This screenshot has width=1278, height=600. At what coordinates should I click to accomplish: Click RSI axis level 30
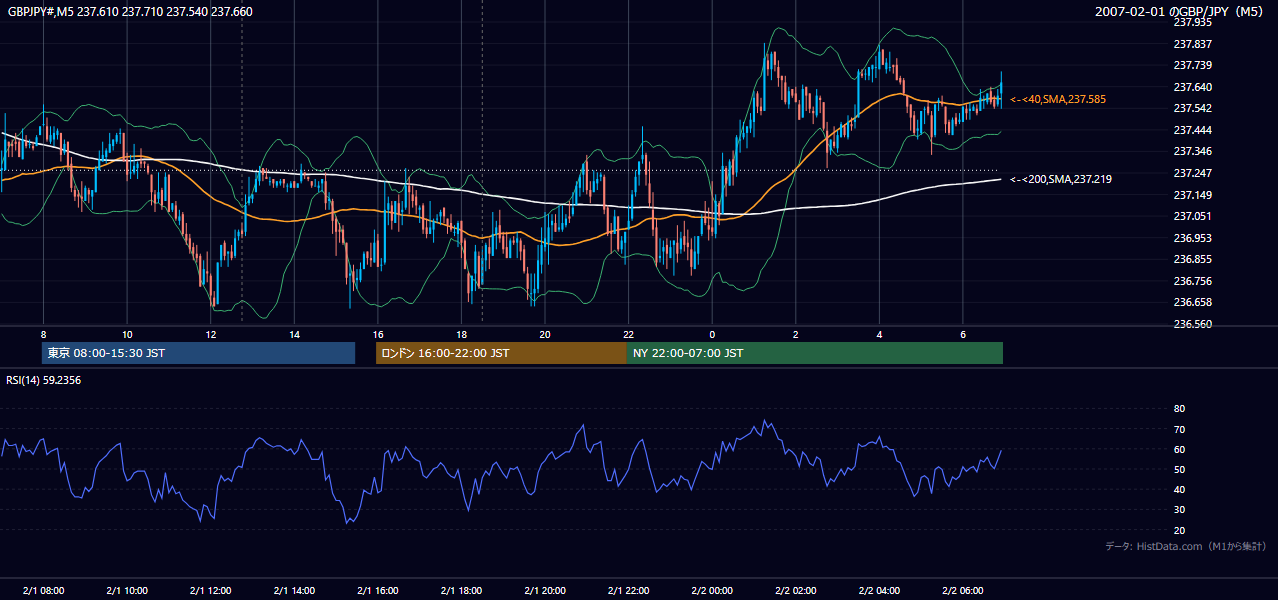(x=1179, y=511)
